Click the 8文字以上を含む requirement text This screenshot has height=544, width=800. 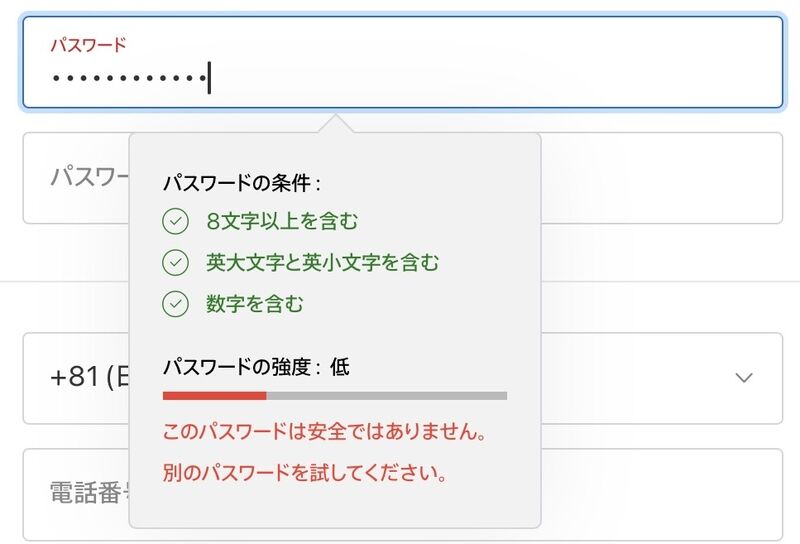(x=282, y=221)
